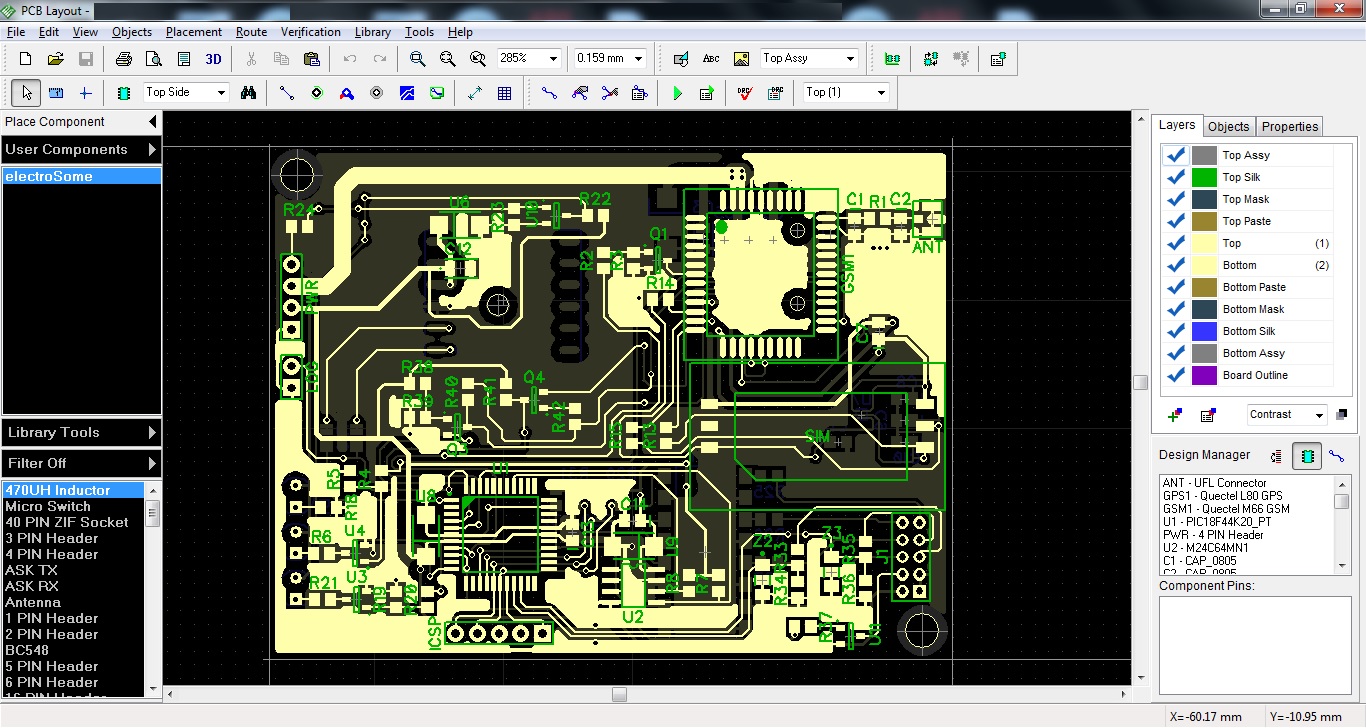Run the DRC verification check
This screenshot has width=1366, height=728.
(743, 92)
